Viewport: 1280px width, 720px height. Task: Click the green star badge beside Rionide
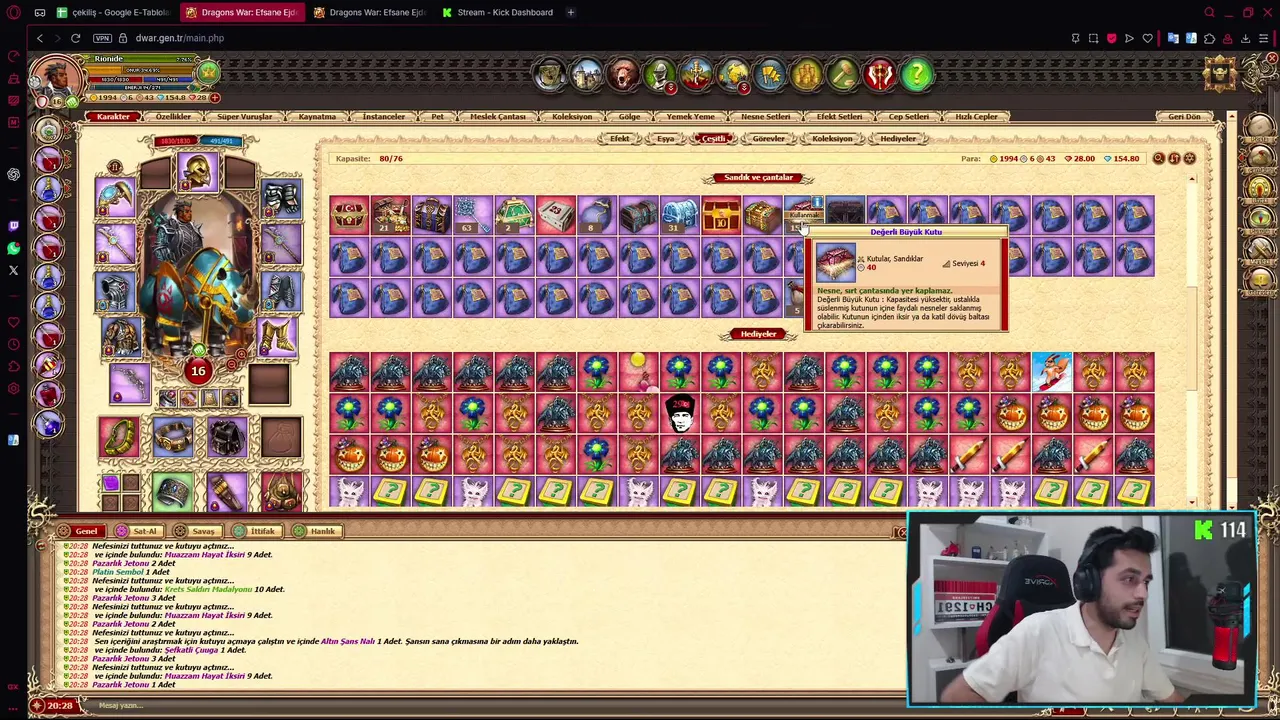click(x=208, y=72)
